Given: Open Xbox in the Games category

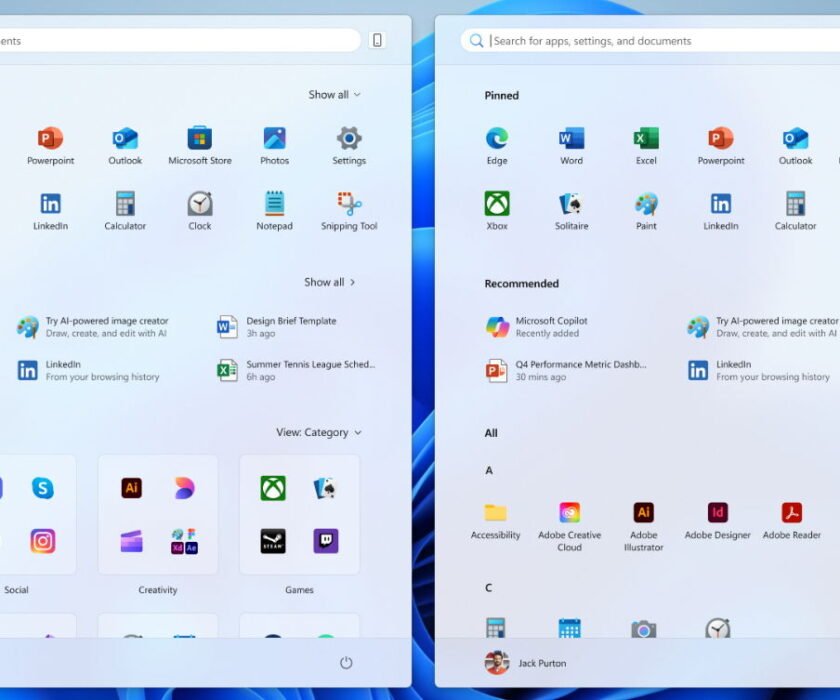Looking at the screenshot, I should pos(273,488).
